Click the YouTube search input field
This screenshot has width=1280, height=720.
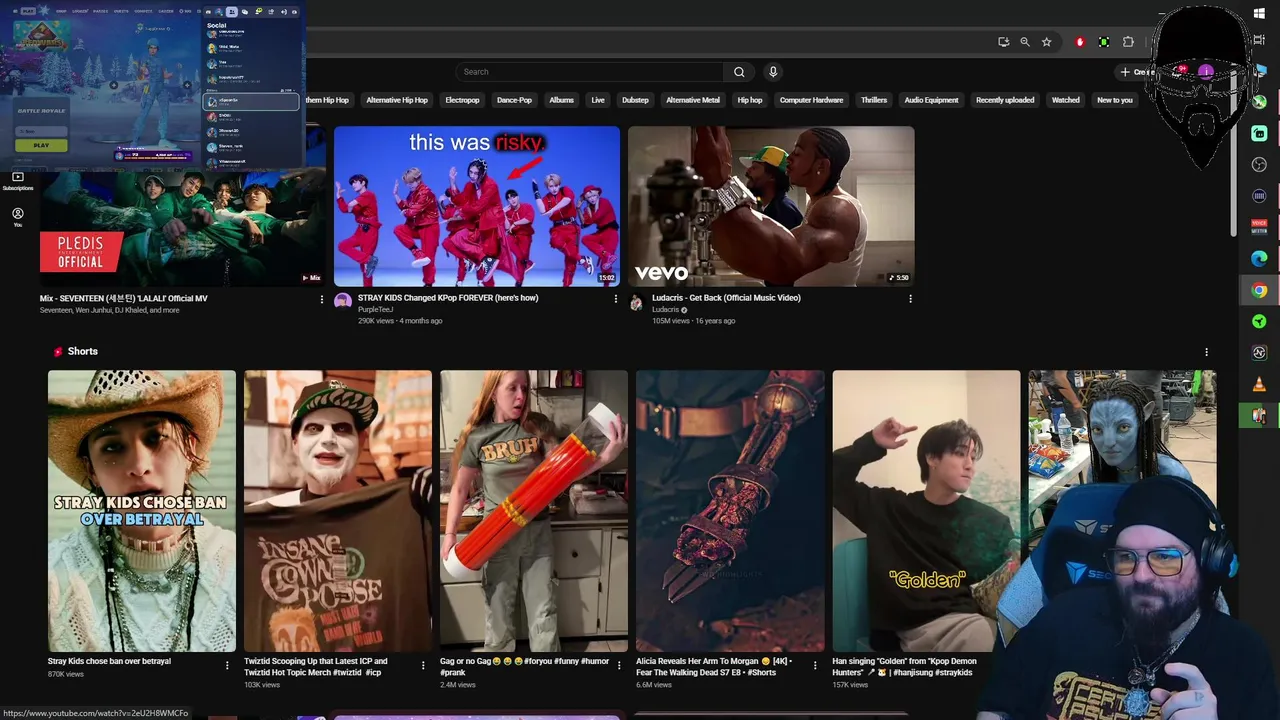click(x=590, y=72)
